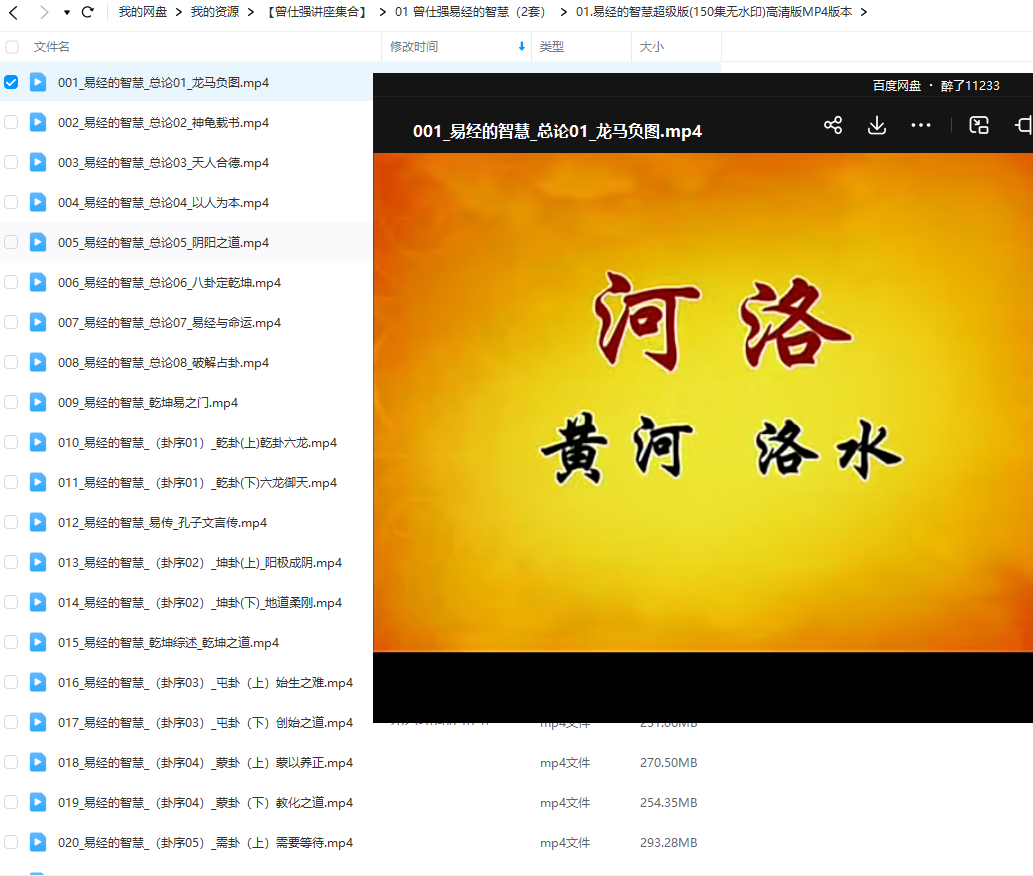This screenshot has height=876, width=1033.
Task: Sort by 修改时间 column
Action: coord(414,47)
